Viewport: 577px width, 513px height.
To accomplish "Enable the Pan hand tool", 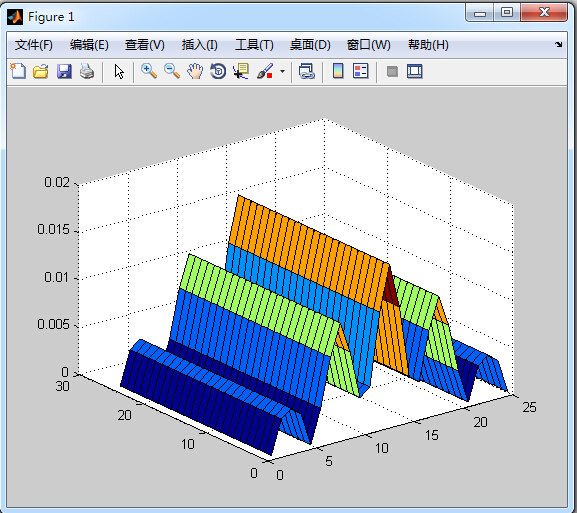I will tap(195, 71).
